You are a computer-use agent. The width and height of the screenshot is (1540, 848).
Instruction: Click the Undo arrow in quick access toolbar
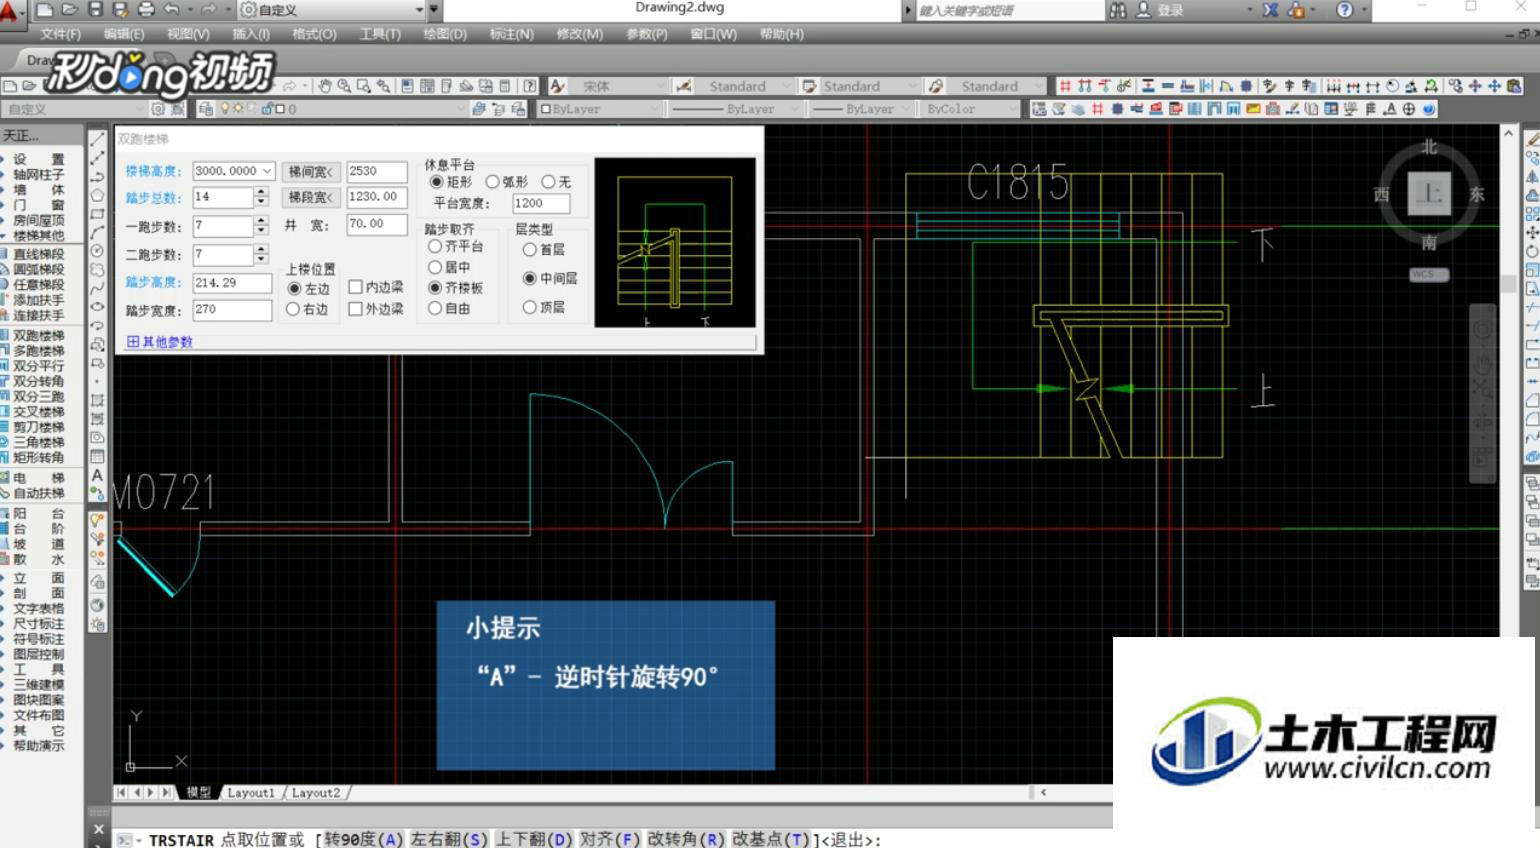[x=172, y=9]
